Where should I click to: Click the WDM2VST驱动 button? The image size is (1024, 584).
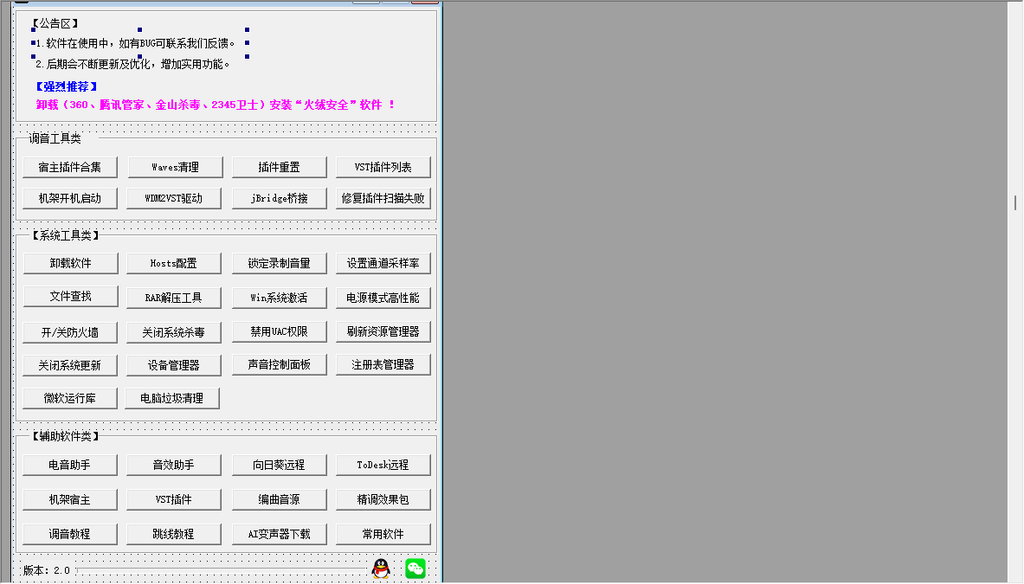(x=174, y=199)
